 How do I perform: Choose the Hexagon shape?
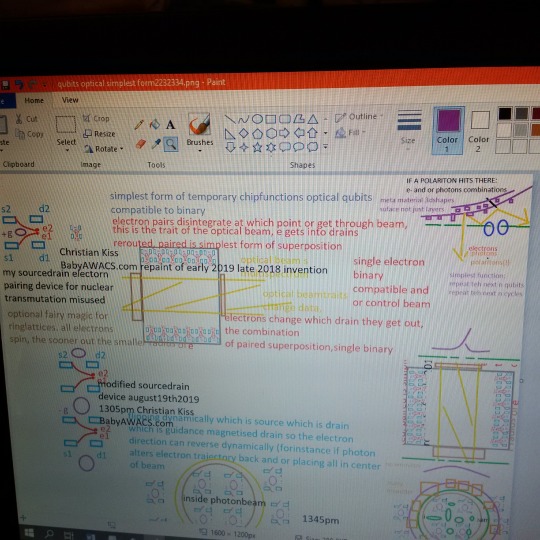[271, 133]
